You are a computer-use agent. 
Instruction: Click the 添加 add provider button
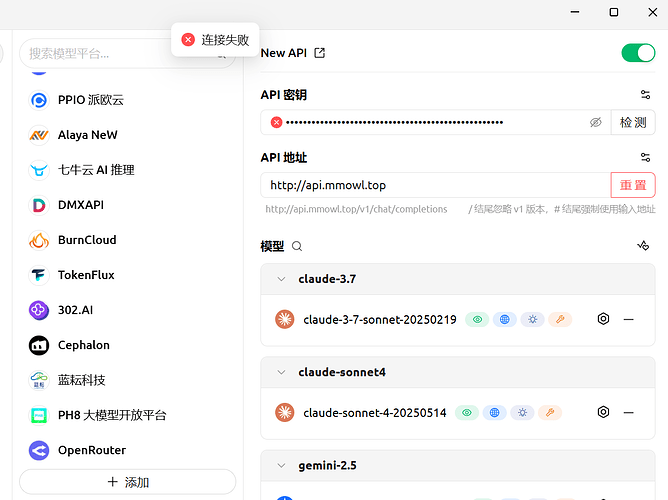pos(128,482)
